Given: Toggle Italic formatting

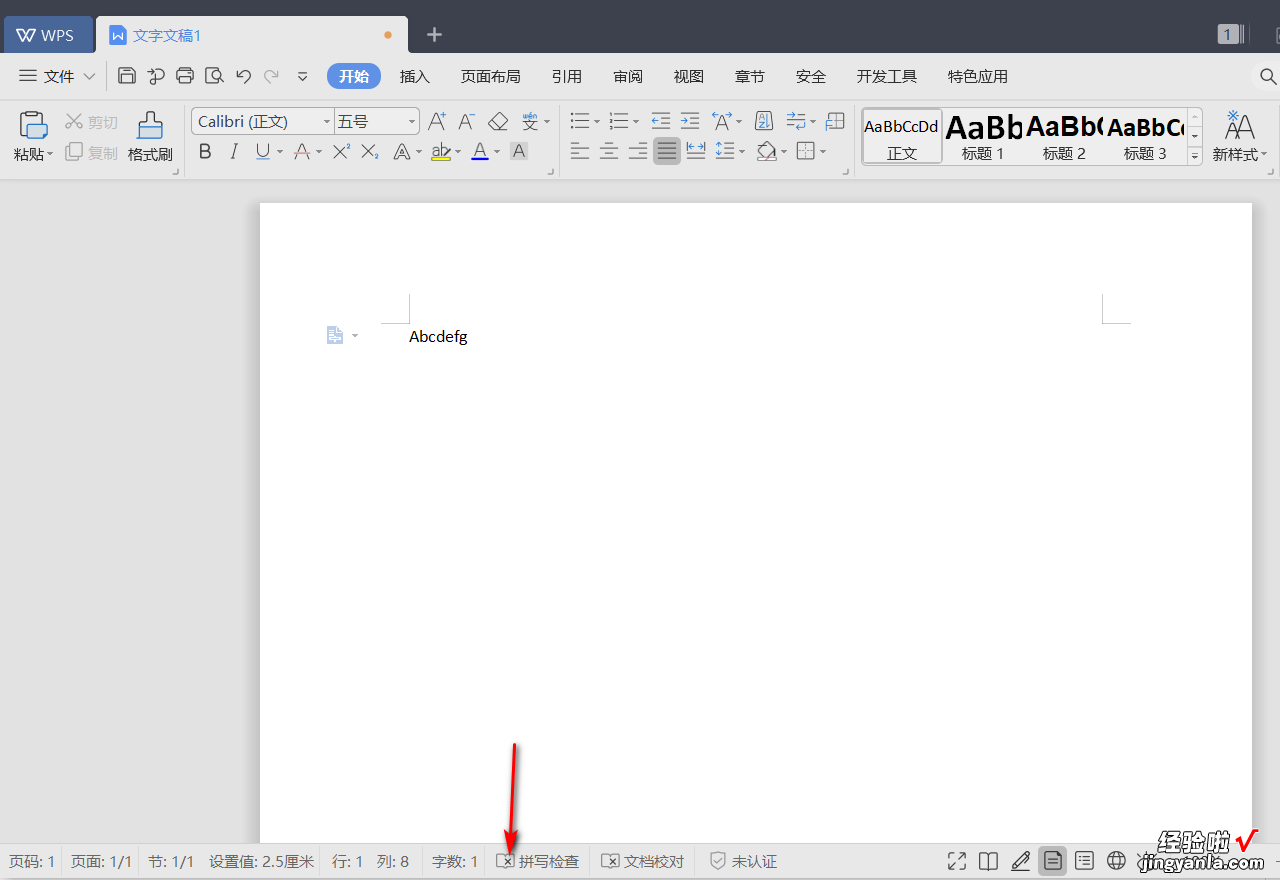Looking at the screenshot, I should point(234,152).
